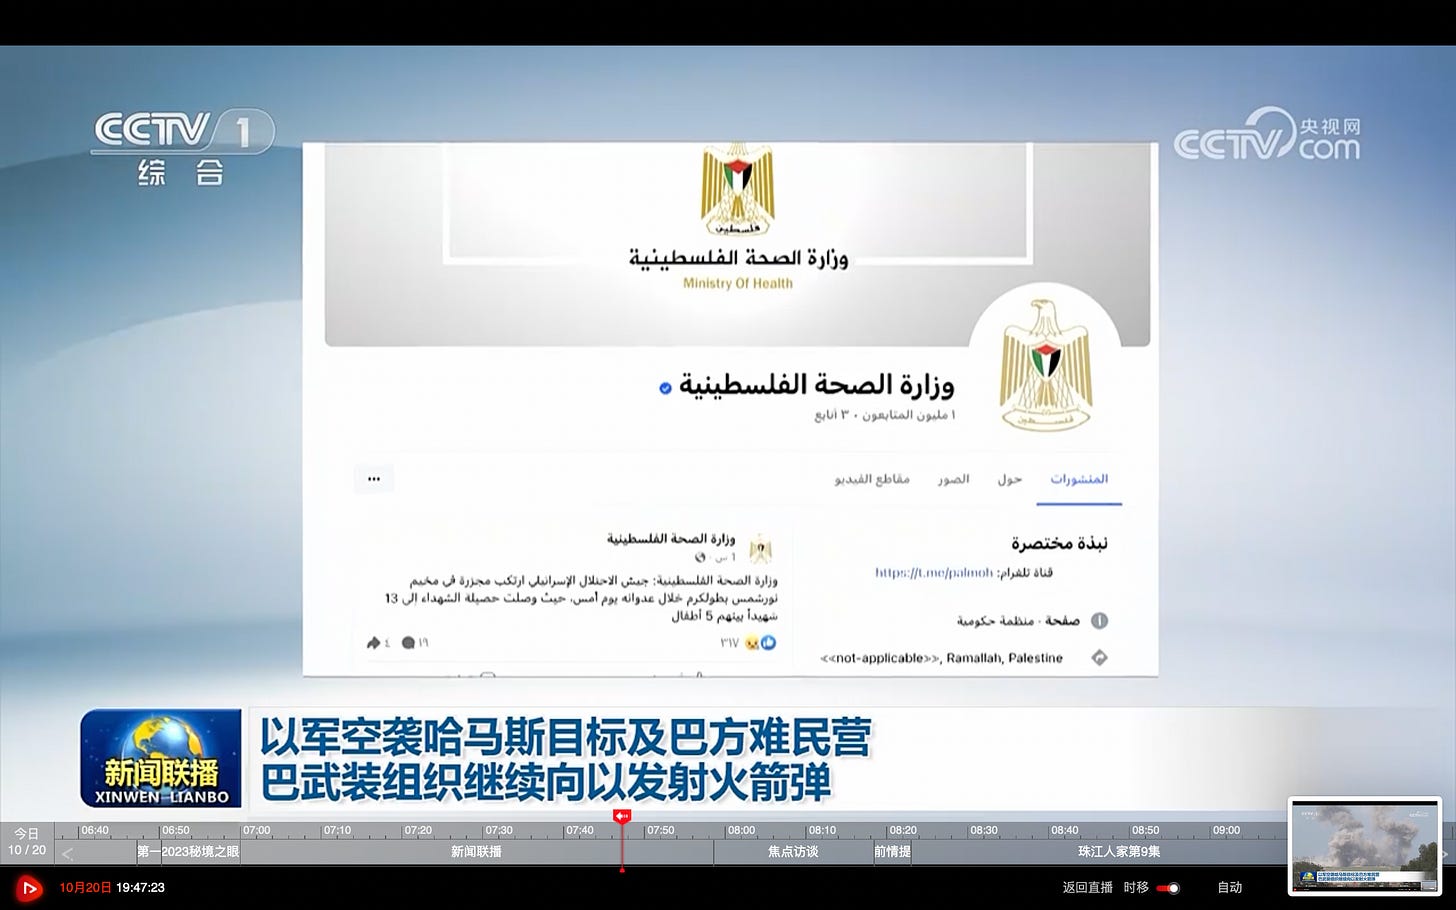Screen dimensions: 1456x910
Task: Open the الصور photos tab
Action: tap(953, 479)
